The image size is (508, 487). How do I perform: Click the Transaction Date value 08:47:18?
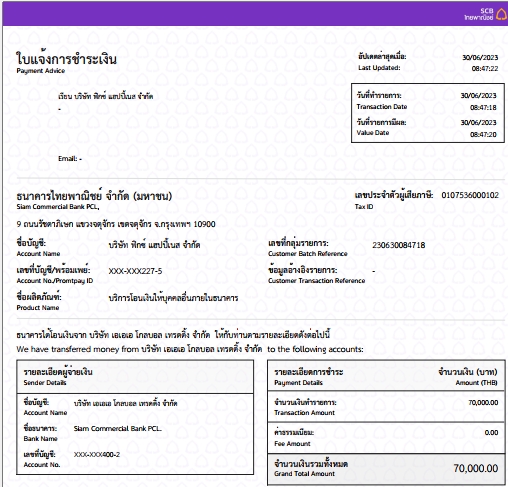[x=483, y=107]
